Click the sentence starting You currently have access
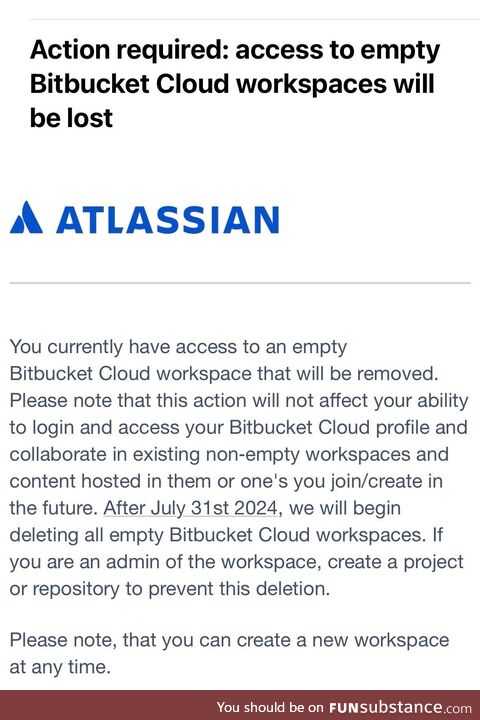 [224, 360]
